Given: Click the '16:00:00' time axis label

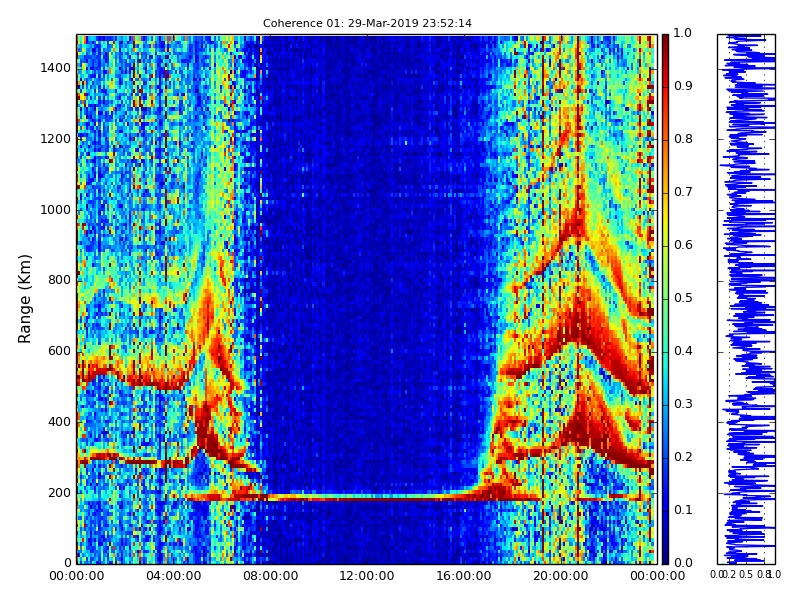Looking at the screenshot, I should (464, 576).
